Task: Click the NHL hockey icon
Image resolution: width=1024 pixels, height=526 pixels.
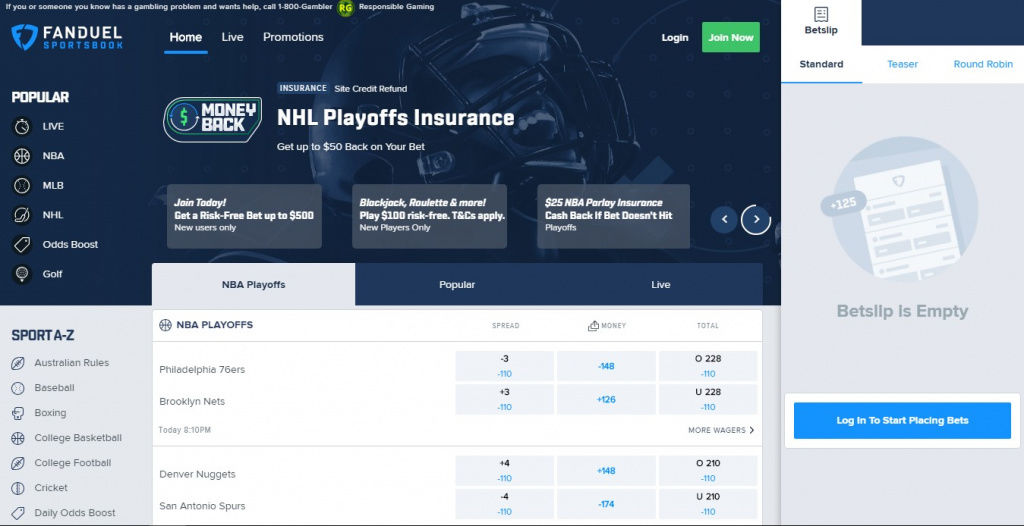Action: click(22, 215)
